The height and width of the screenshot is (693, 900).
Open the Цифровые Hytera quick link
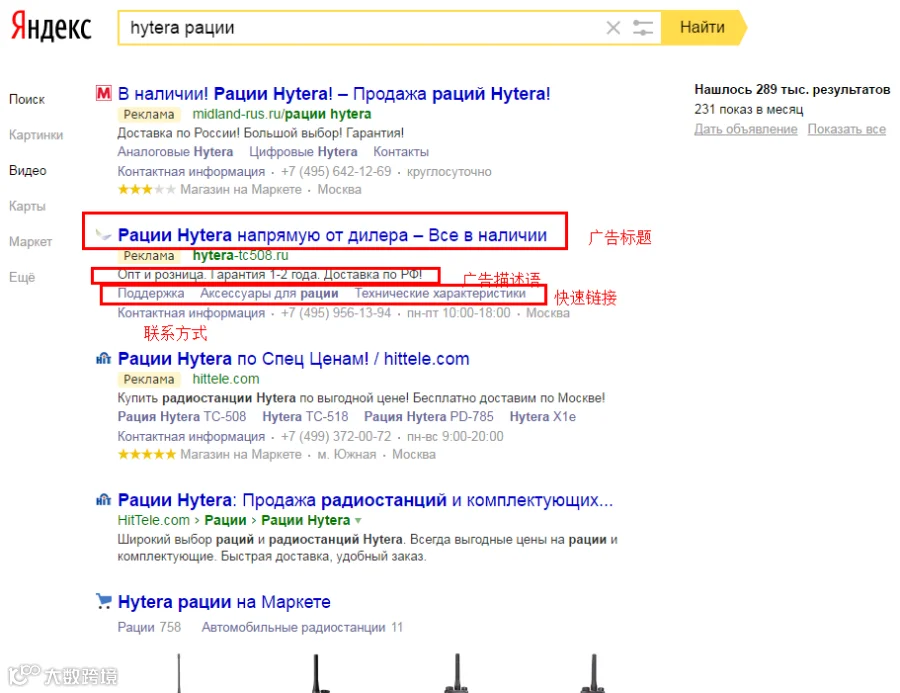click(303, 152)
